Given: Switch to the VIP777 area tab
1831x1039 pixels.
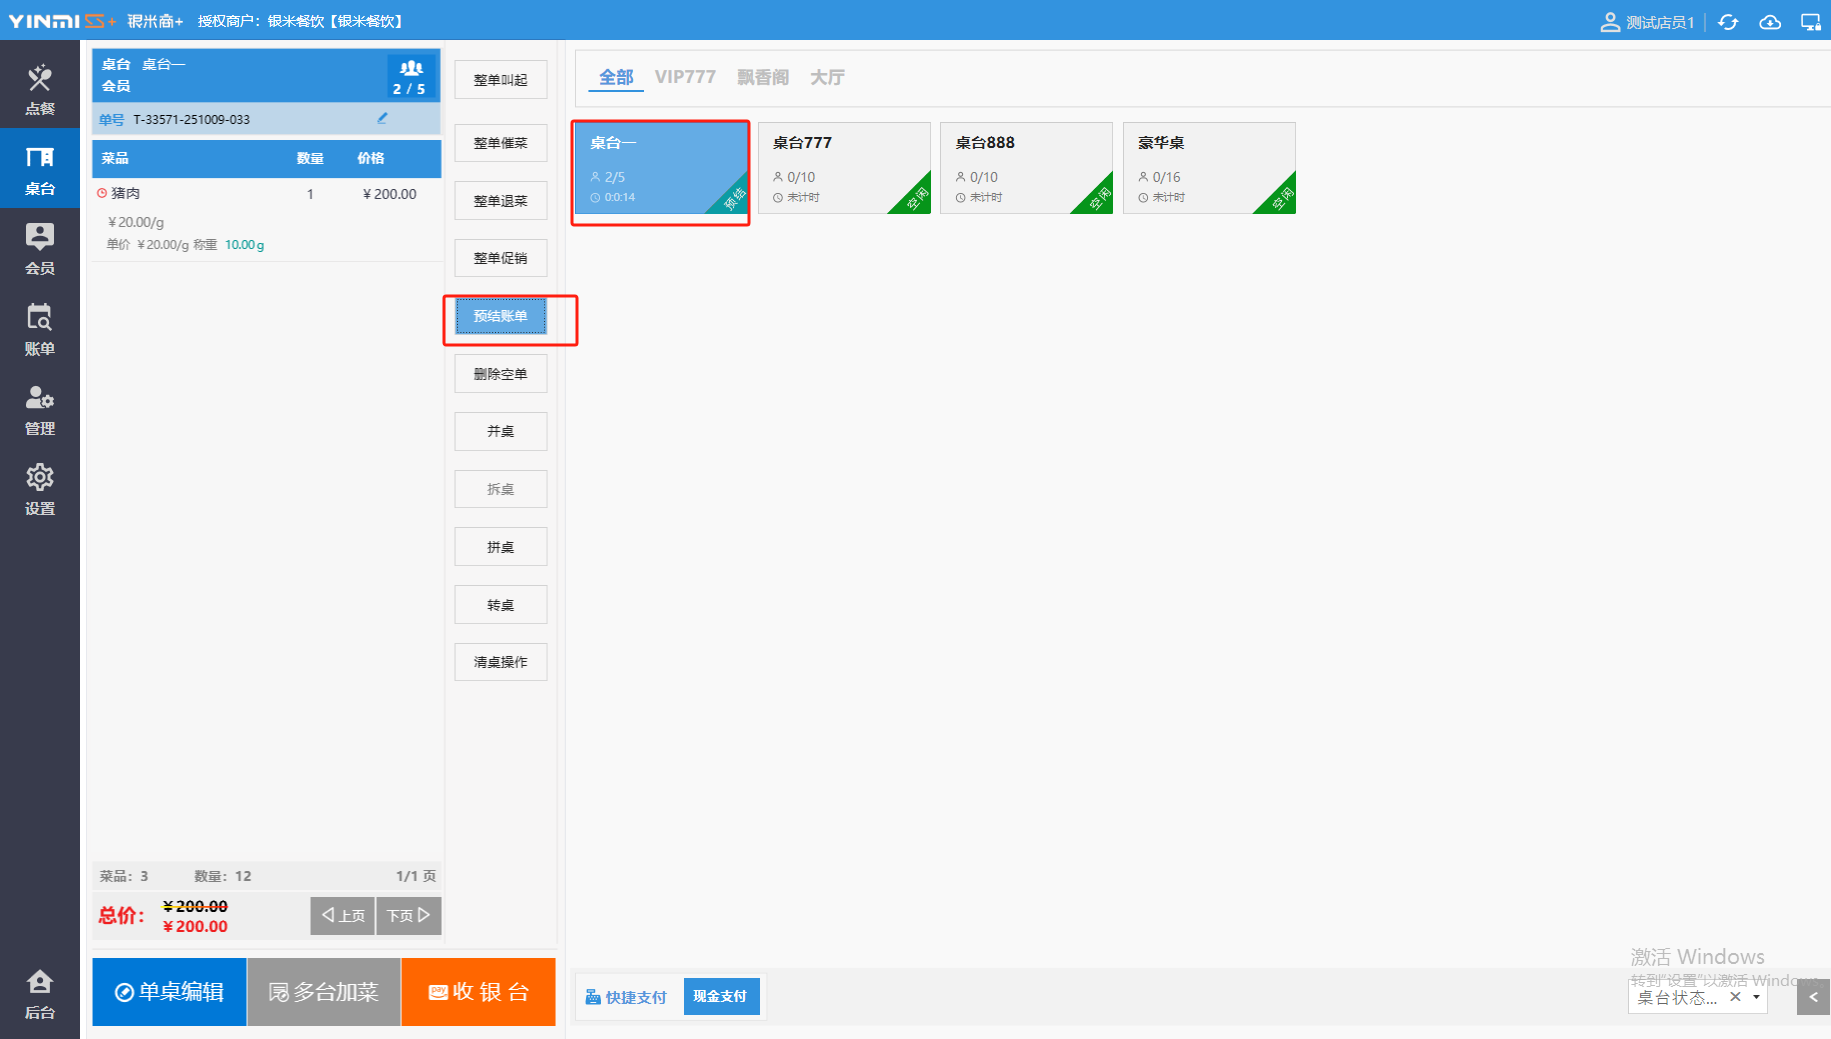Looking at the screenshot, I should coord(685,77).
